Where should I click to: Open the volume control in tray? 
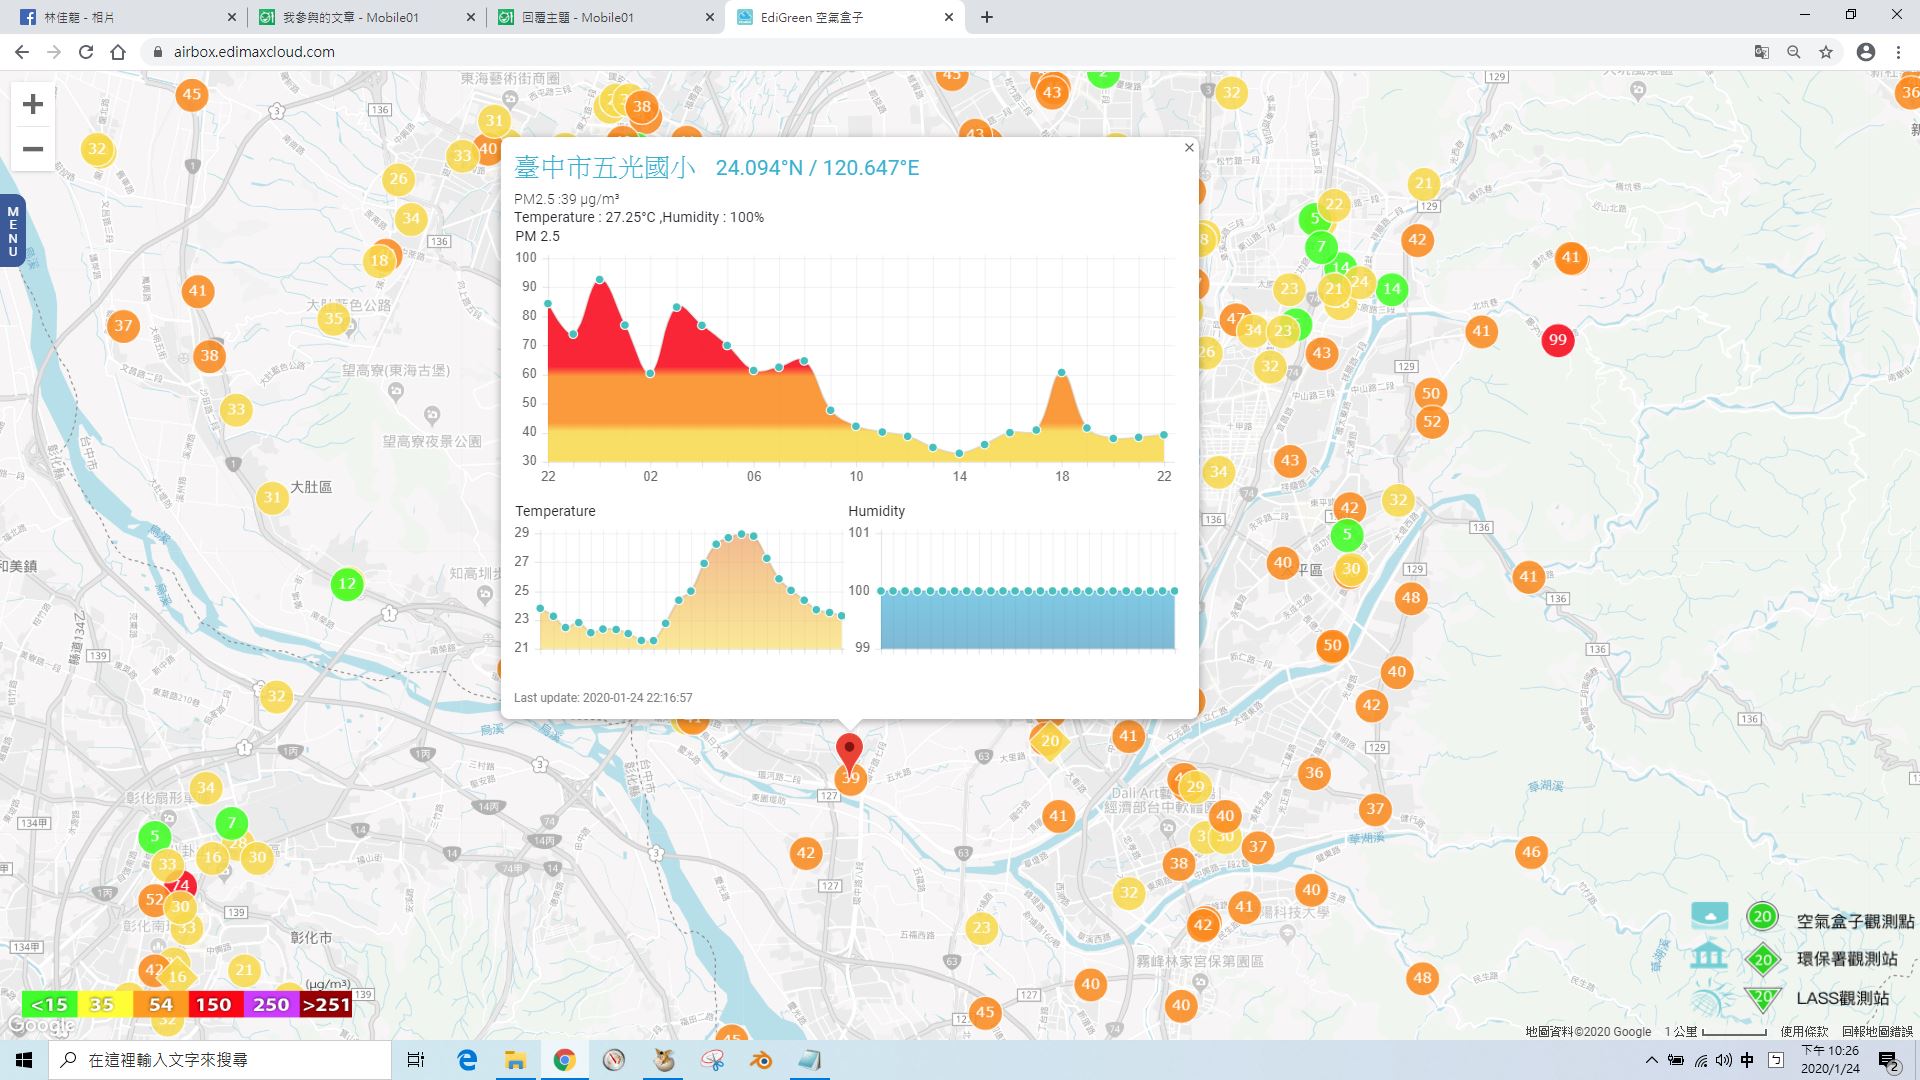point(1724,1060)
